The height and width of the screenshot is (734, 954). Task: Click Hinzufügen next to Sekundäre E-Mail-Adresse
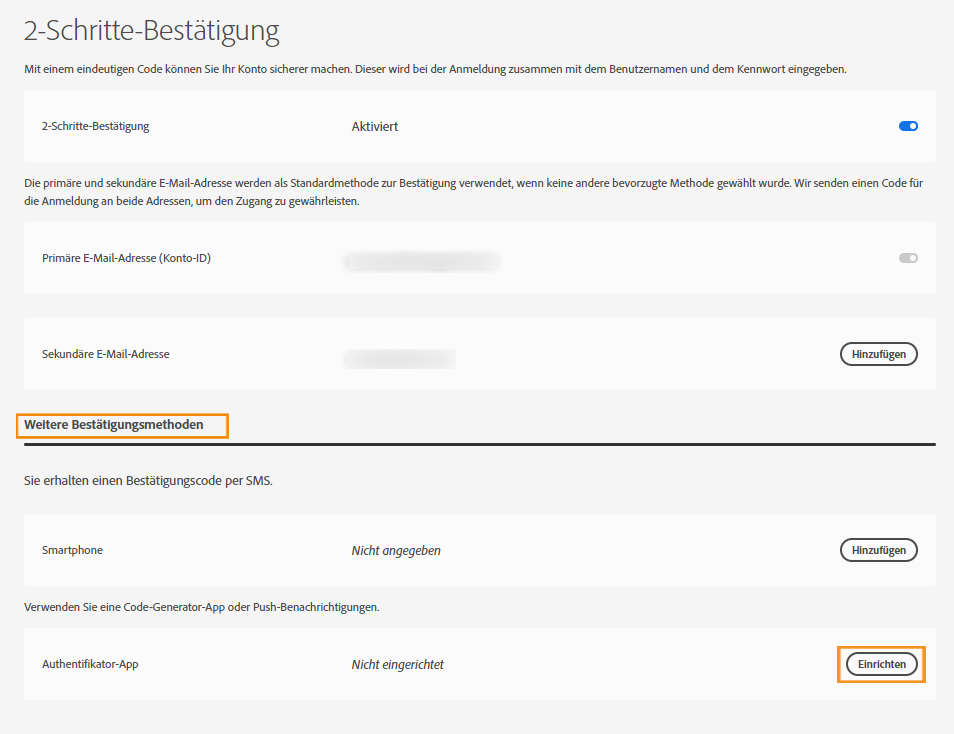point(878,353)
